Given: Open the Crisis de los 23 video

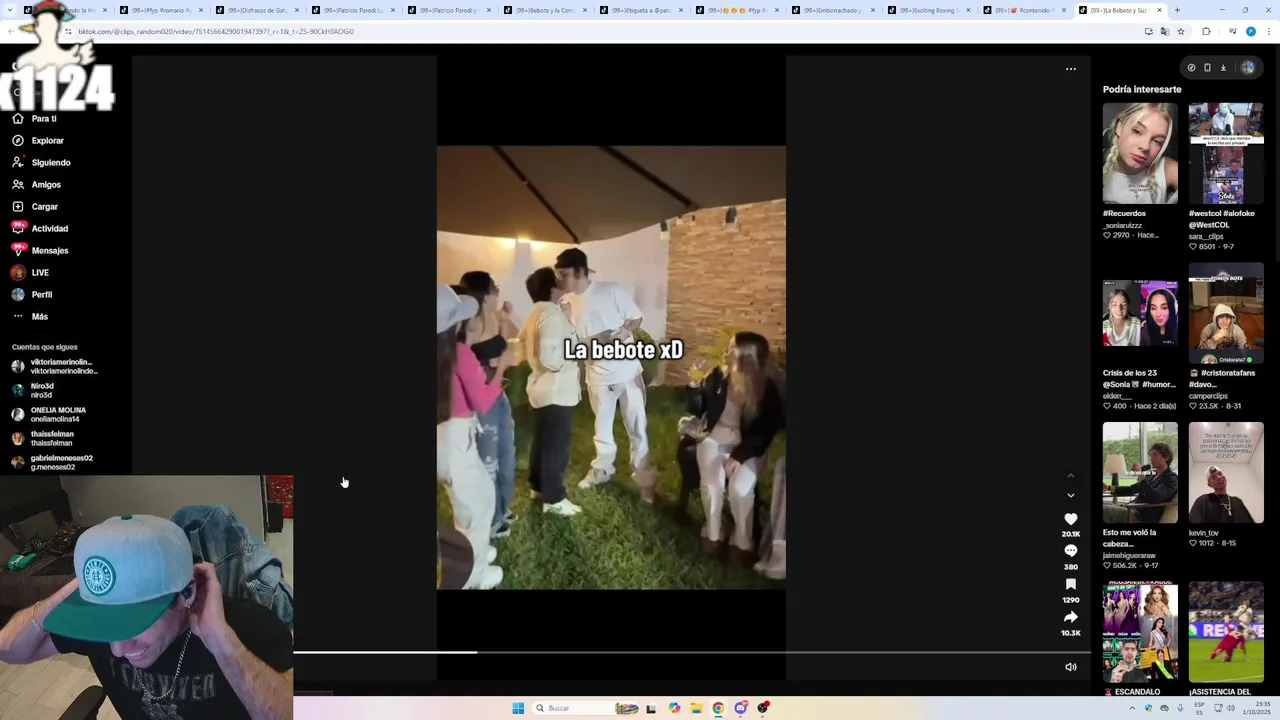Looking at the screenshot, I should tap(1140, 313).
